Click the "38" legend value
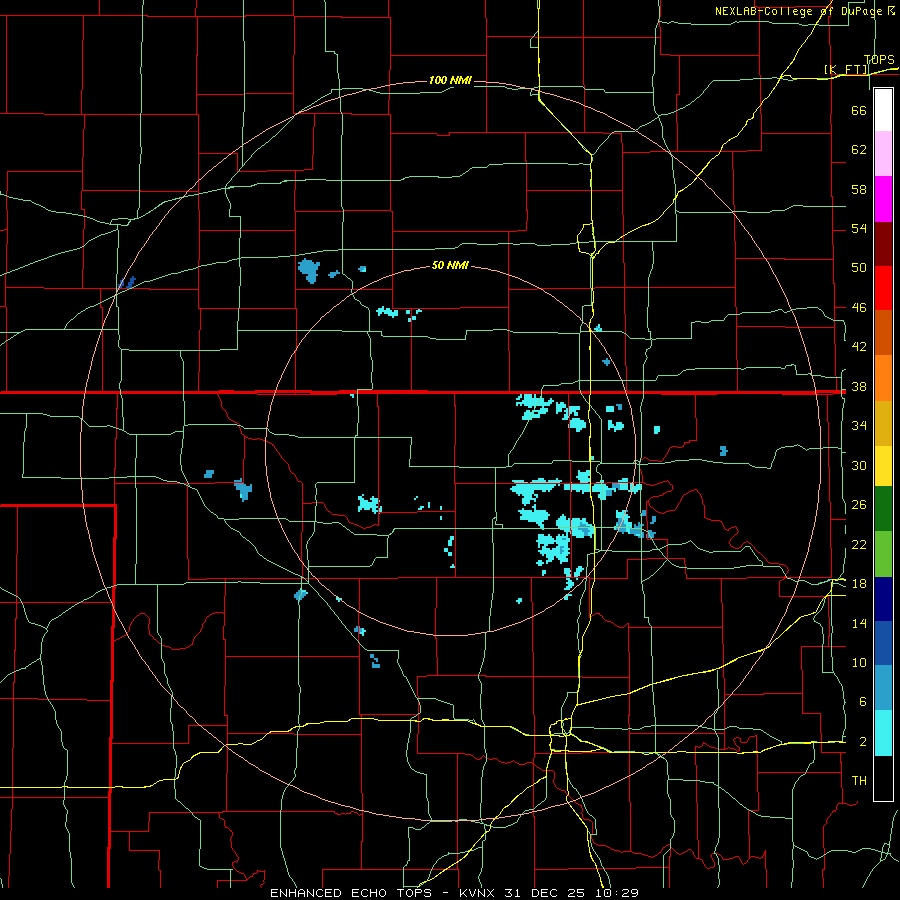The height and width of the screenshot is (900, 900). [859, 387]
